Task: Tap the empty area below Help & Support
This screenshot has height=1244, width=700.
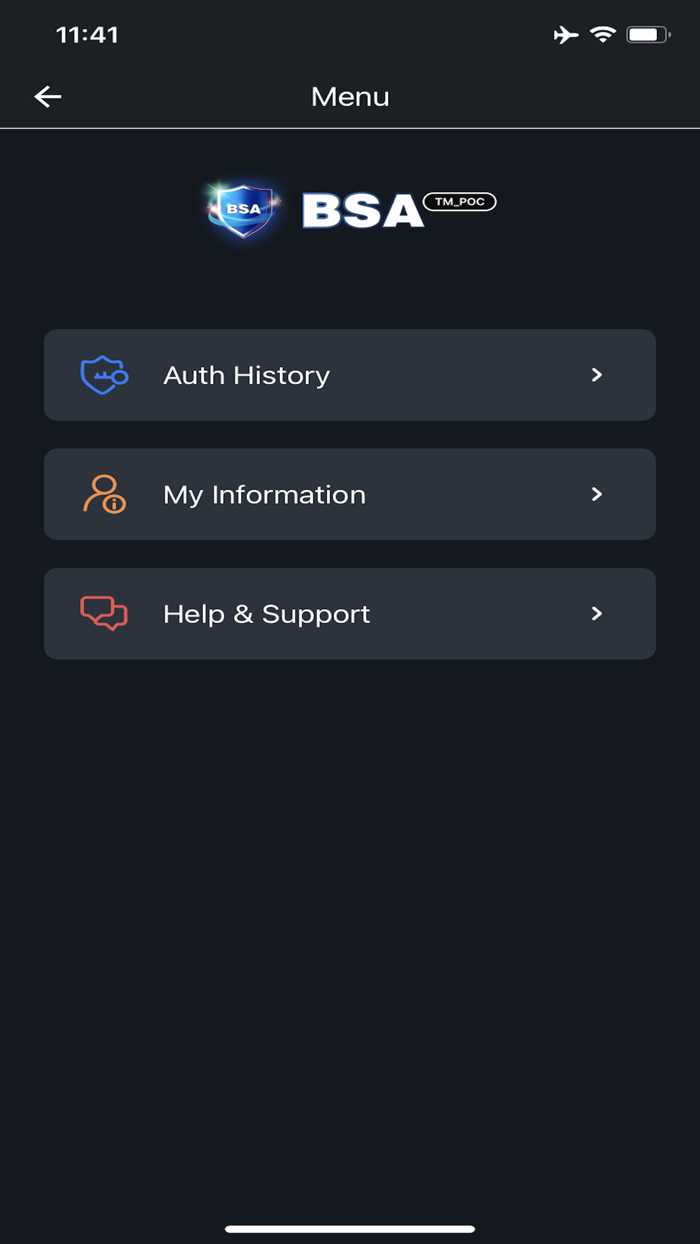Action: pos(350,900)
